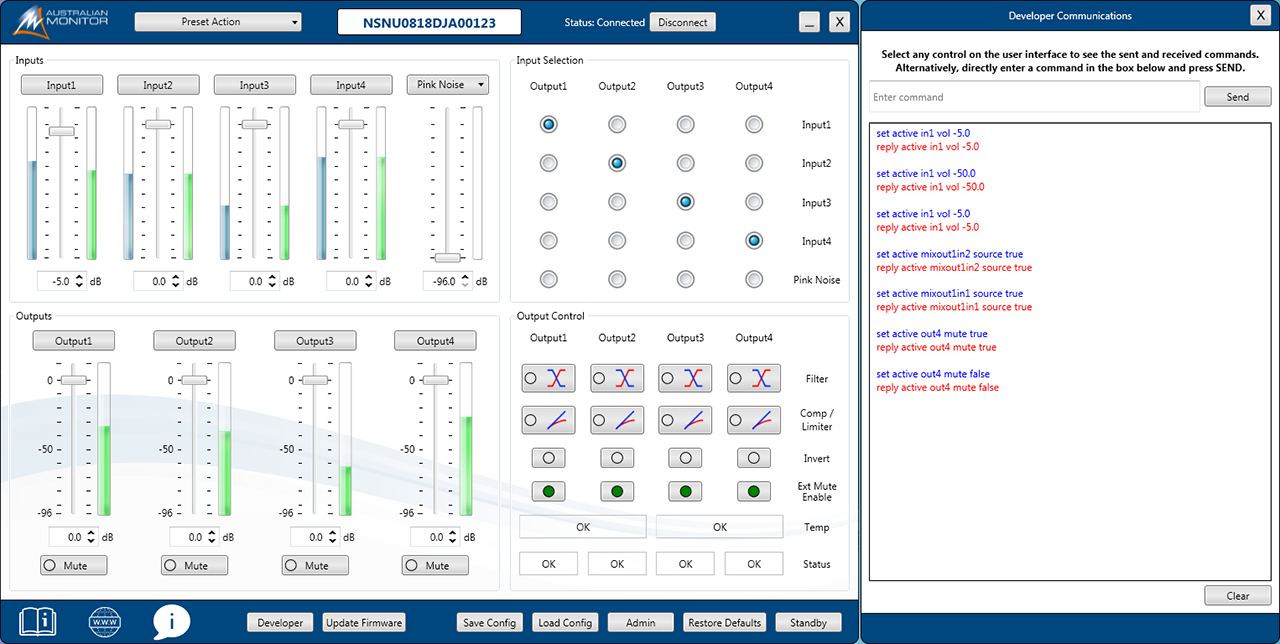Expand the Pink Noise dropdown
Image resolution: width=1280 pixels, height=644 pixels.
[x=447, y=85]
